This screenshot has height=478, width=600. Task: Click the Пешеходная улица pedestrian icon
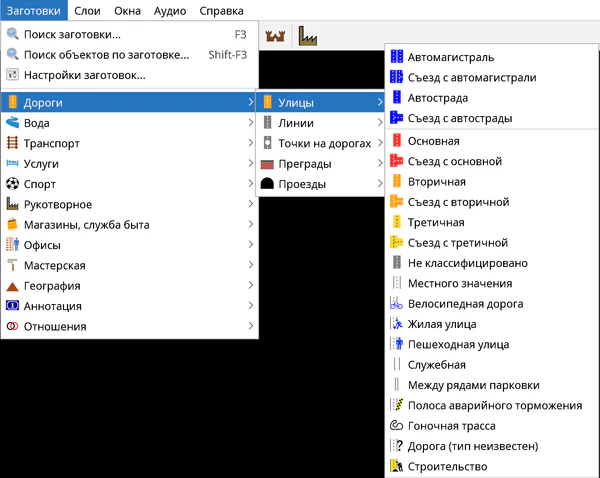(397, 344)
